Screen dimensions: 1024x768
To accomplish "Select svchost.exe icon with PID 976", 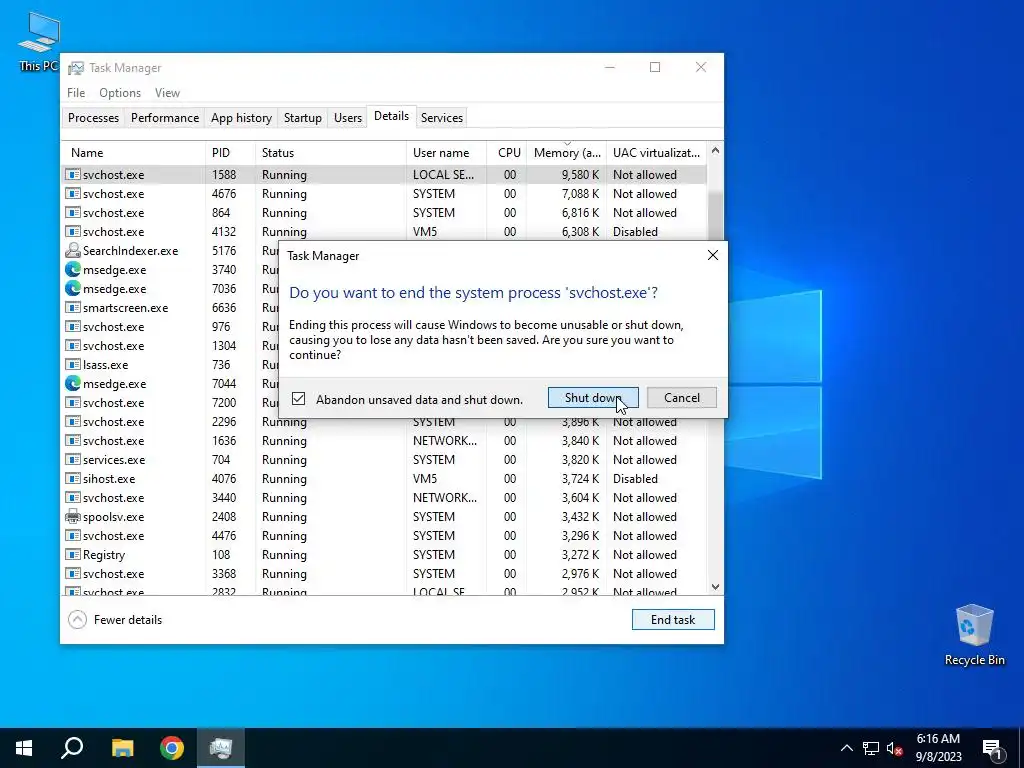I will click(72, 327).
